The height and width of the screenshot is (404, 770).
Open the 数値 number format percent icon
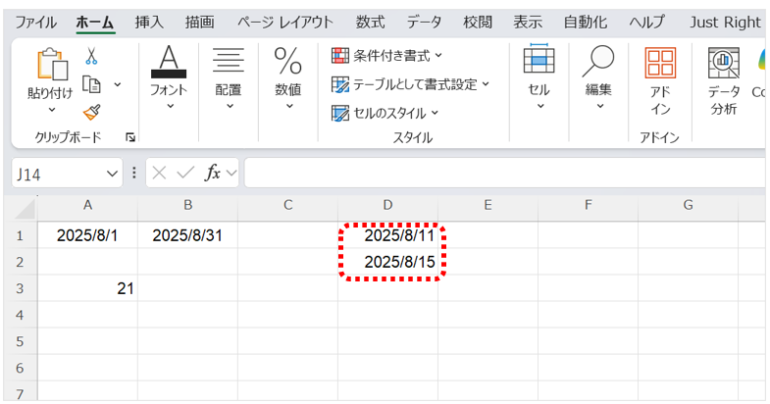tap(288, 61)
